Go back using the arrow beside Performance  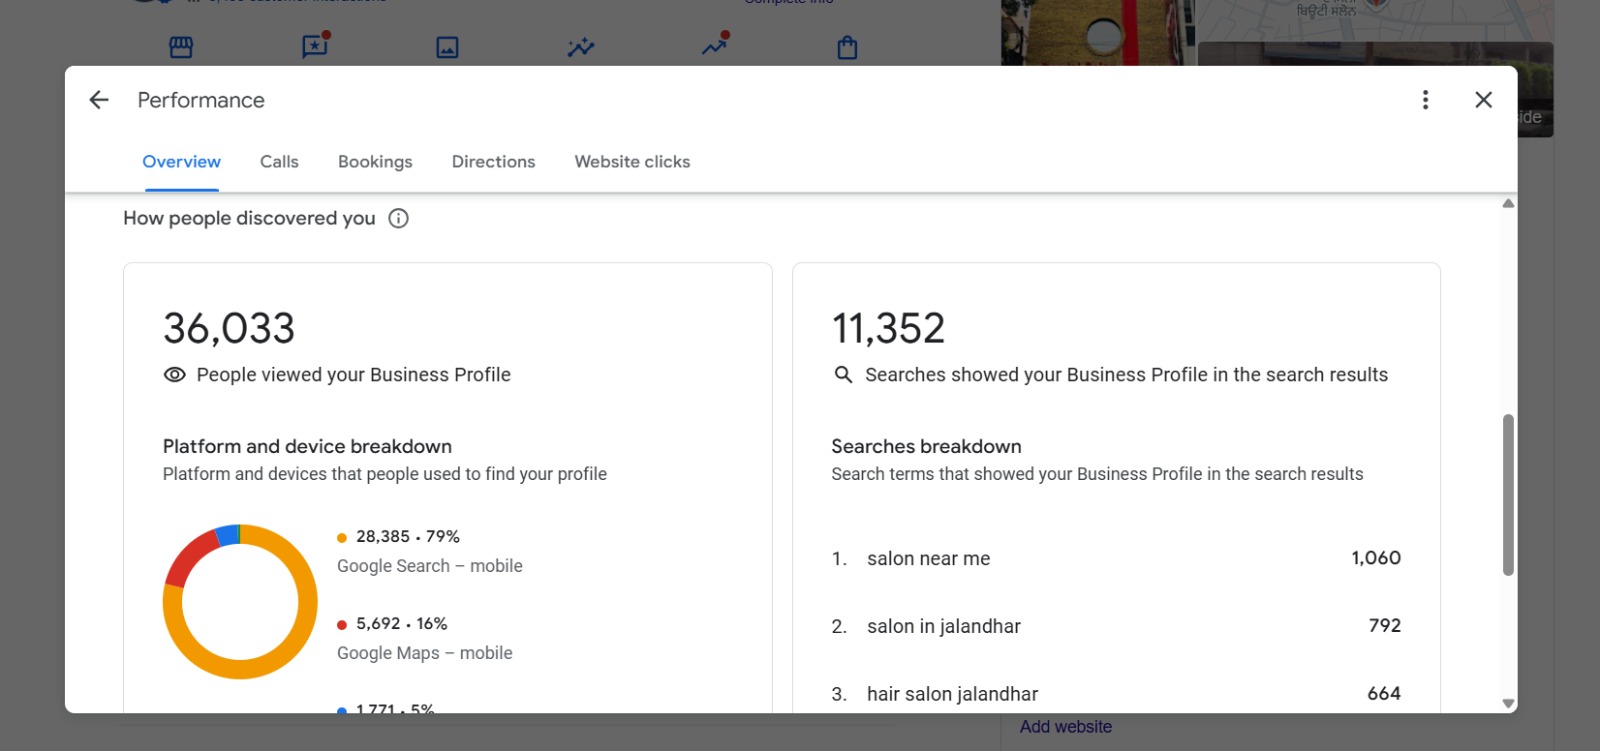[x=99, y=100]
